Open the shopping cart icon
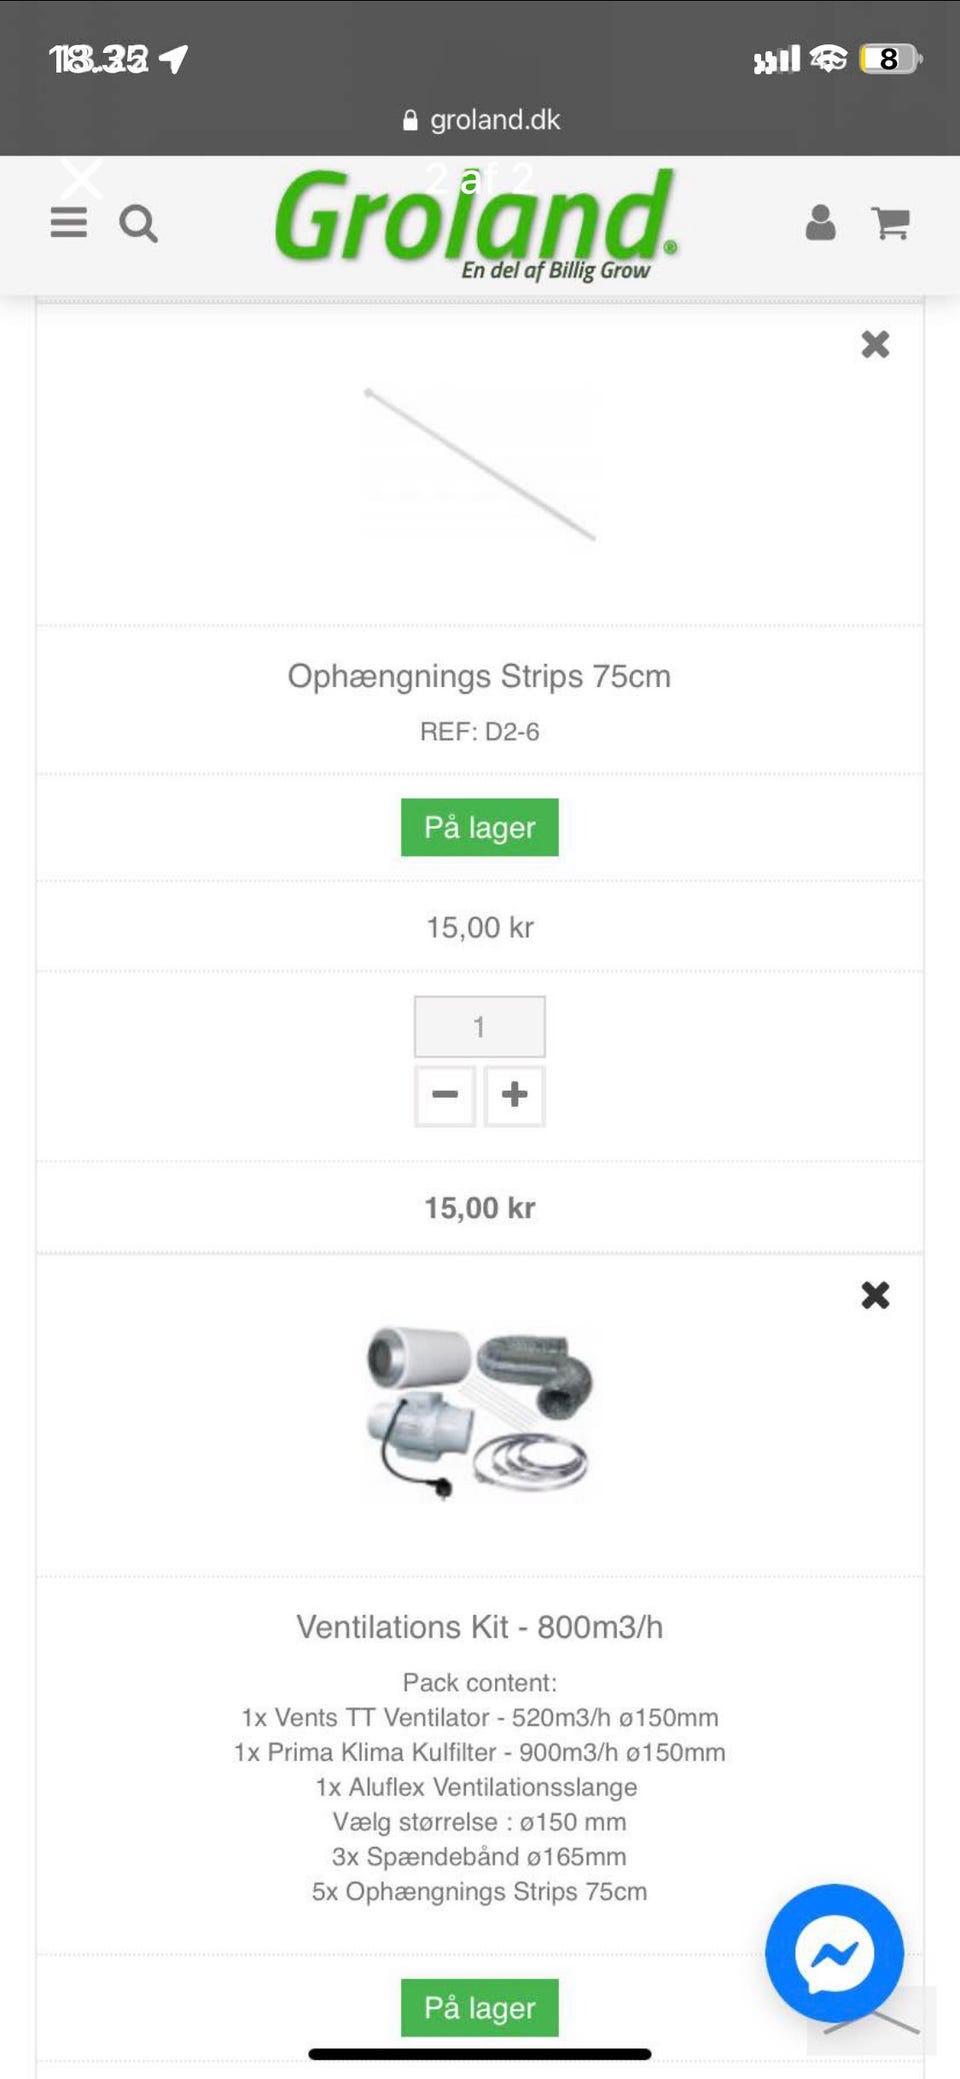960x2079 pixels. click(890, 223)
